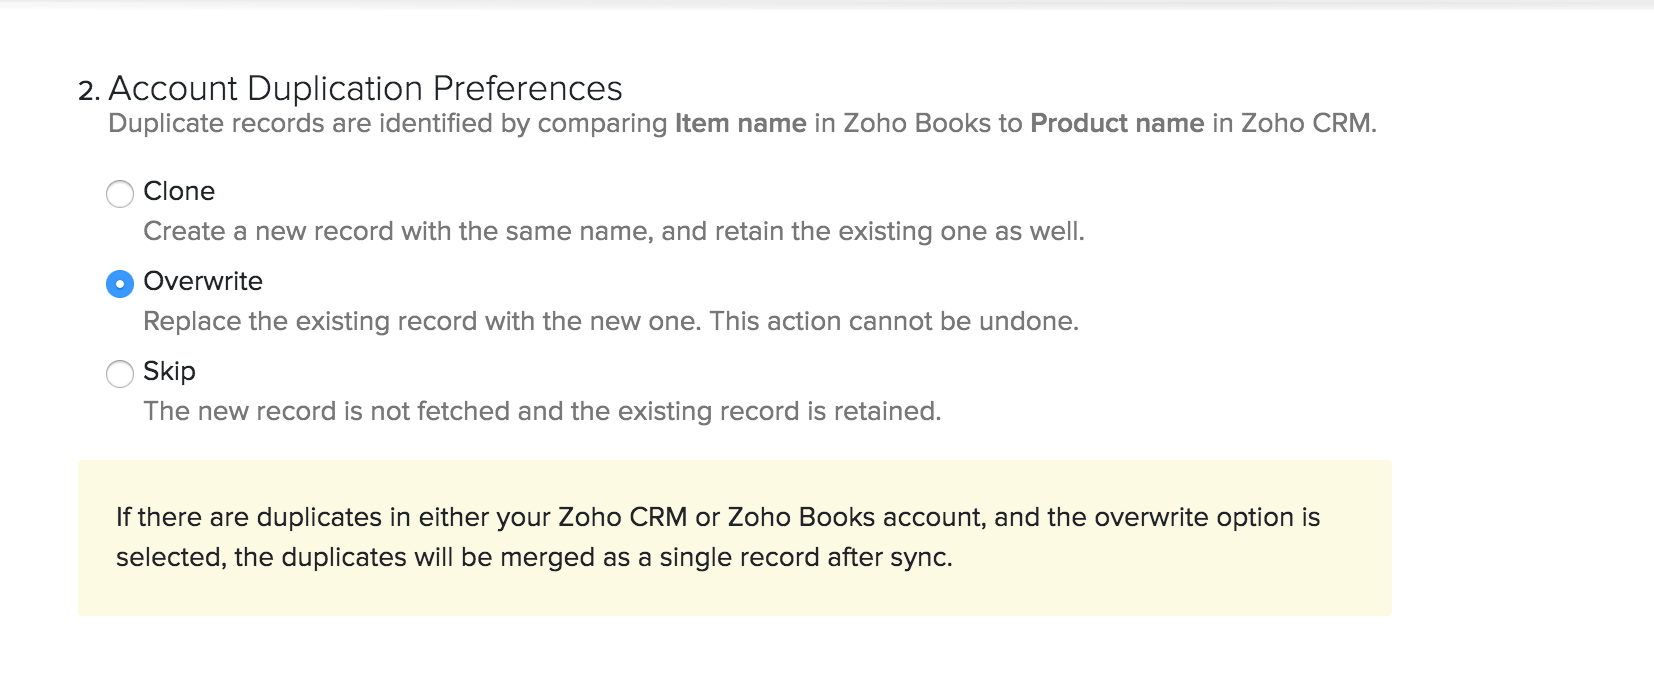This screenshot has height=676, width=1654.
Task: Click the Account Duplication Preferences heading
Action: pyautogui.click(x=365, y=88)
